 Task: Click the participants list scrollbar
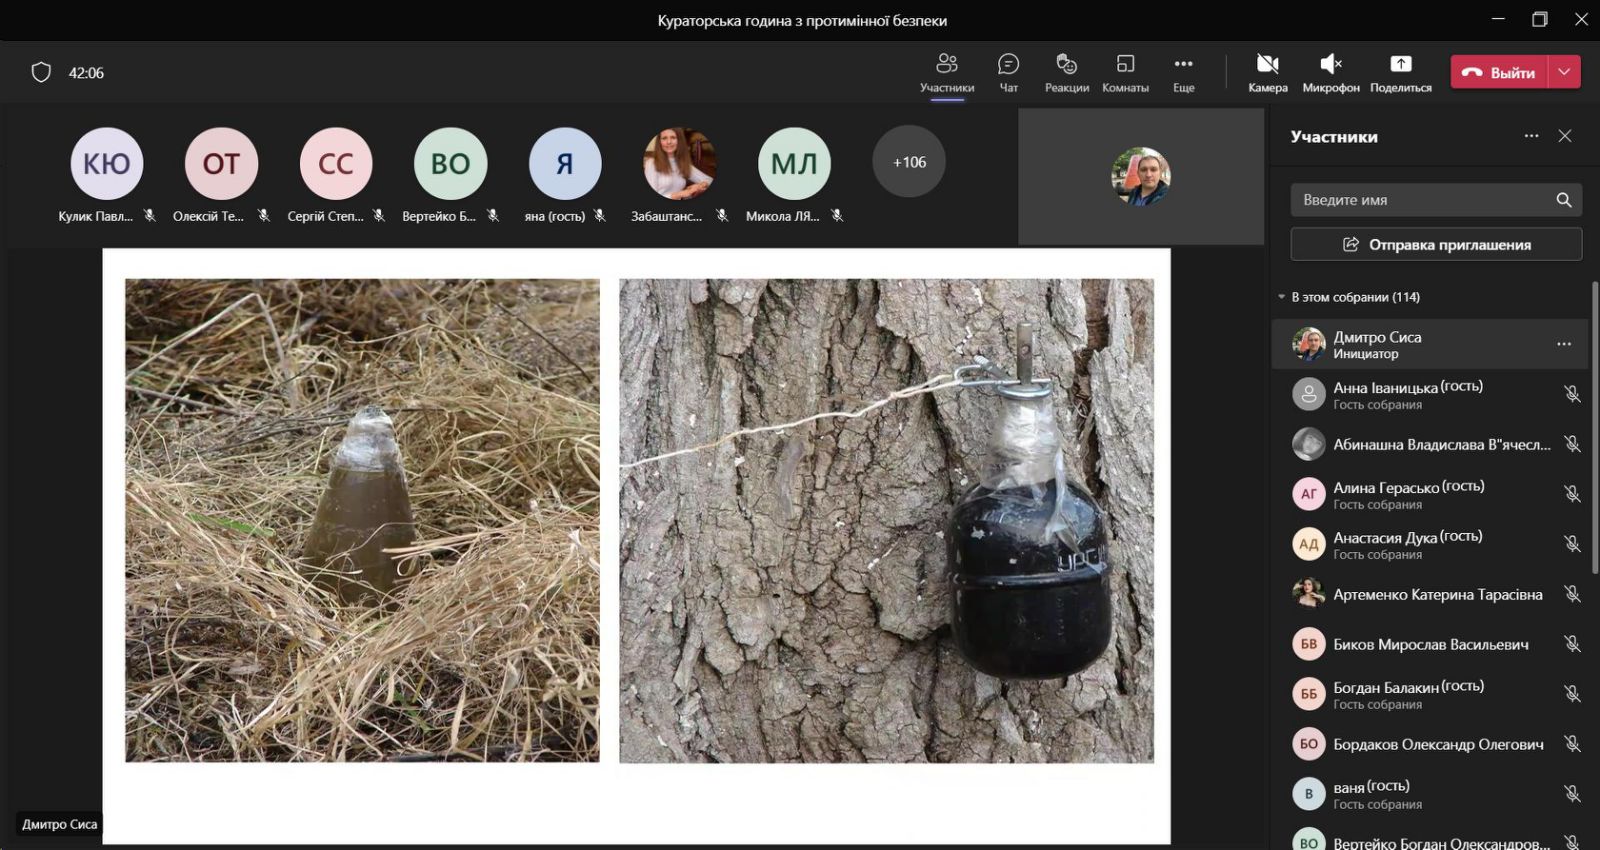point(1594,420)
